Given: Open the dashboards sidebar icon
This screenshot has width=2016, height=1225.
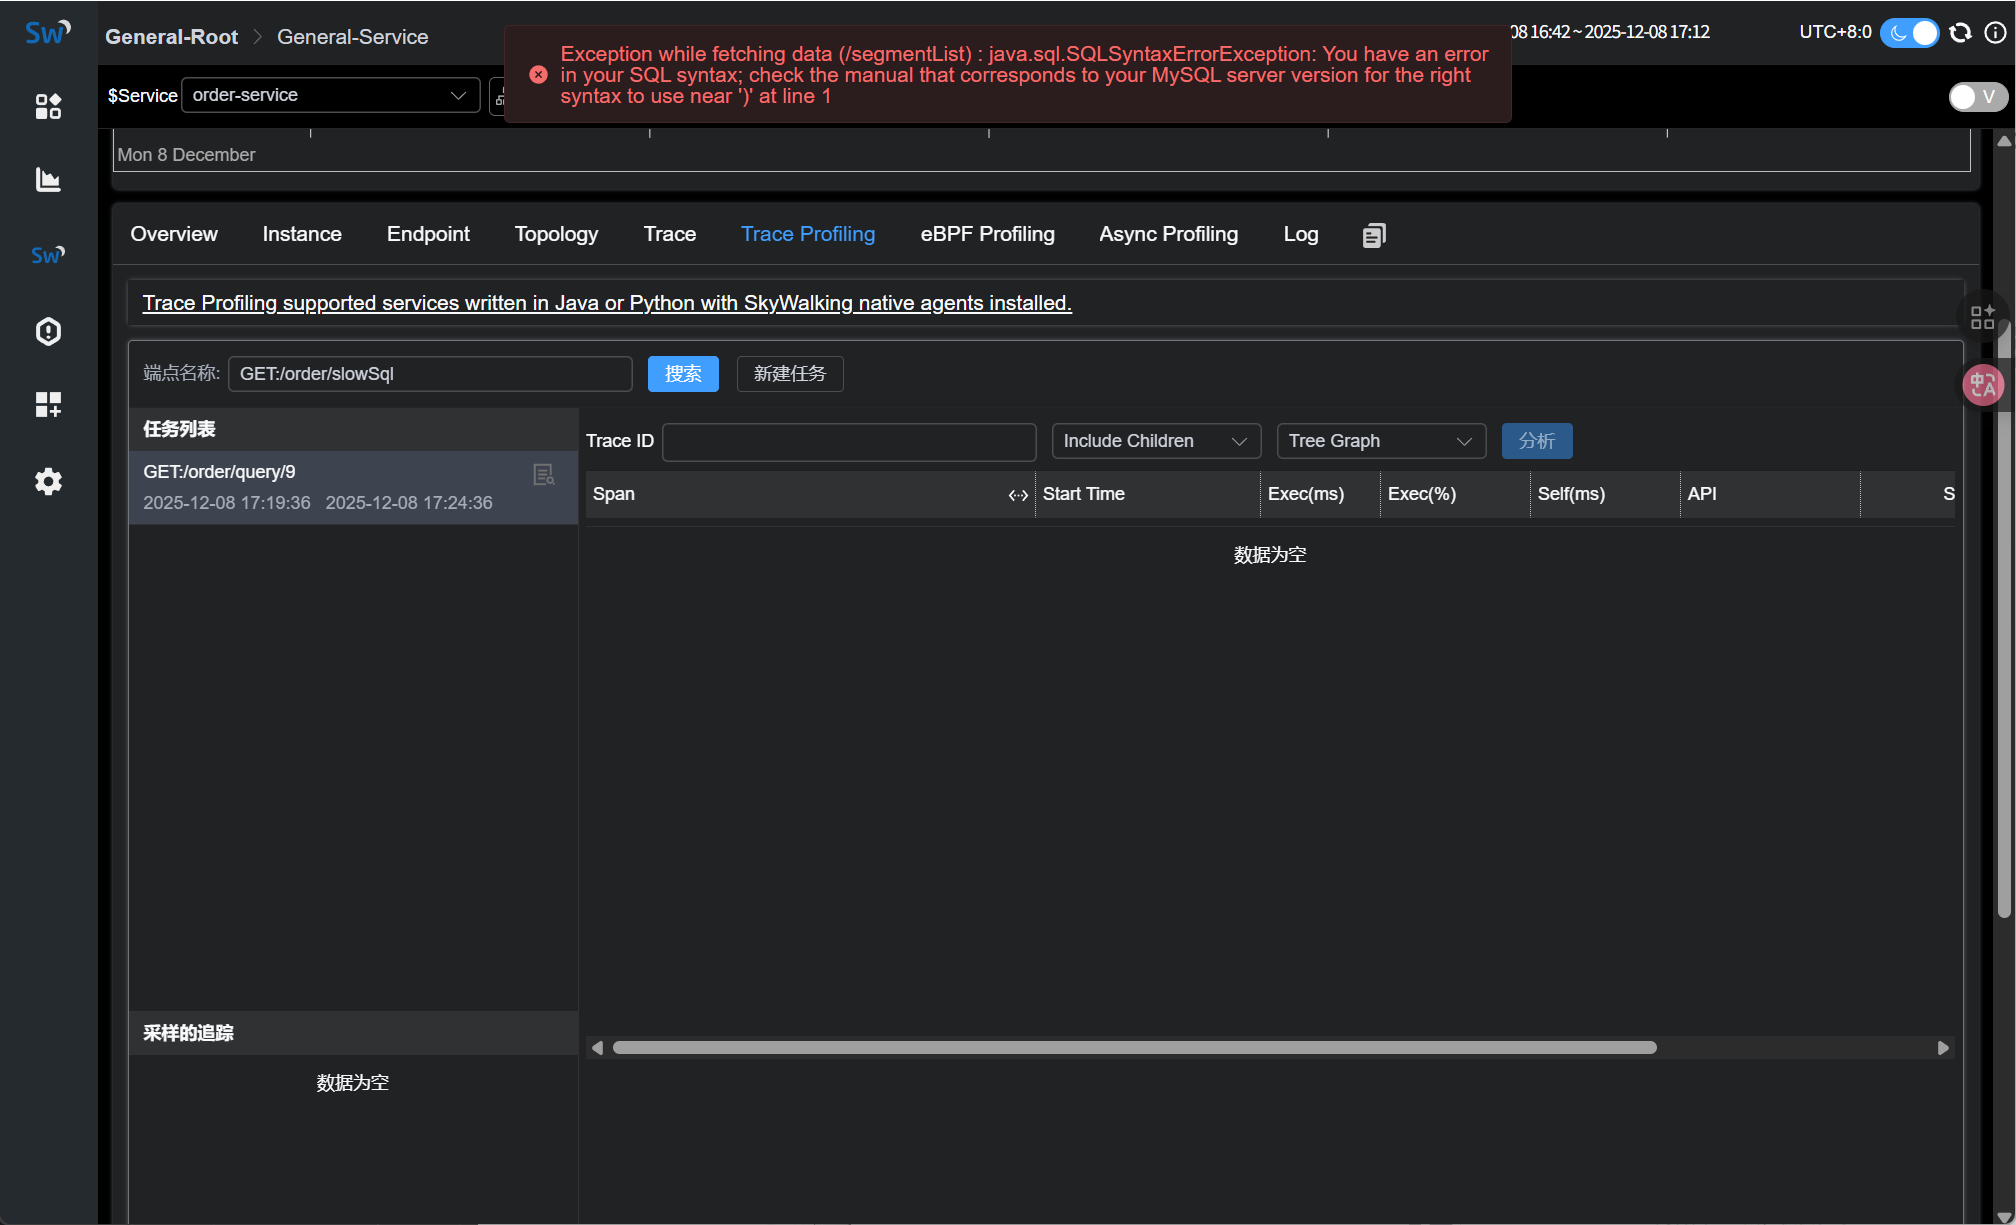Looking at the screenshot, I should point(48,106).
